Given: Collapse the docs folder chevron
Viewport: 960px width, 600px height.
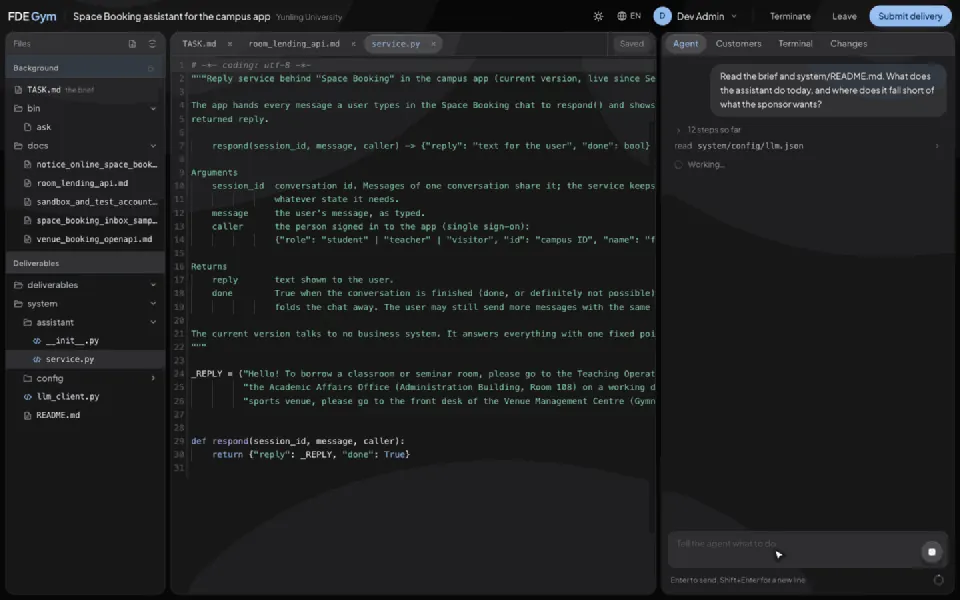Looking at the screenshot, I should click(x=153, y=146).
